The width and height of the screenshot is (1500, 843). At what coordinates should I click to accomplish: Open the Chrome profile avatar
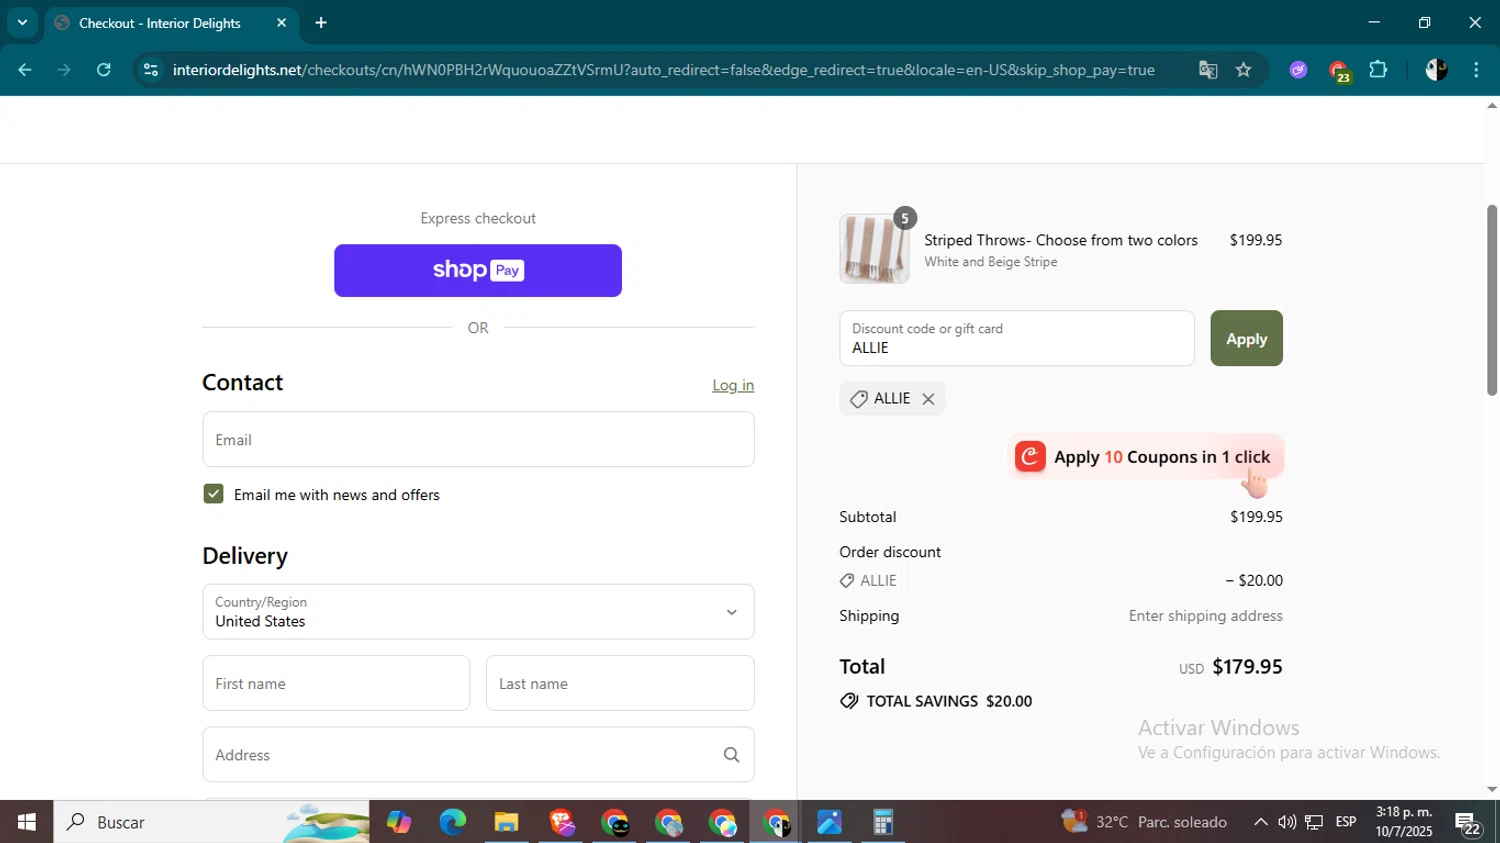[x=1436, y=70]
